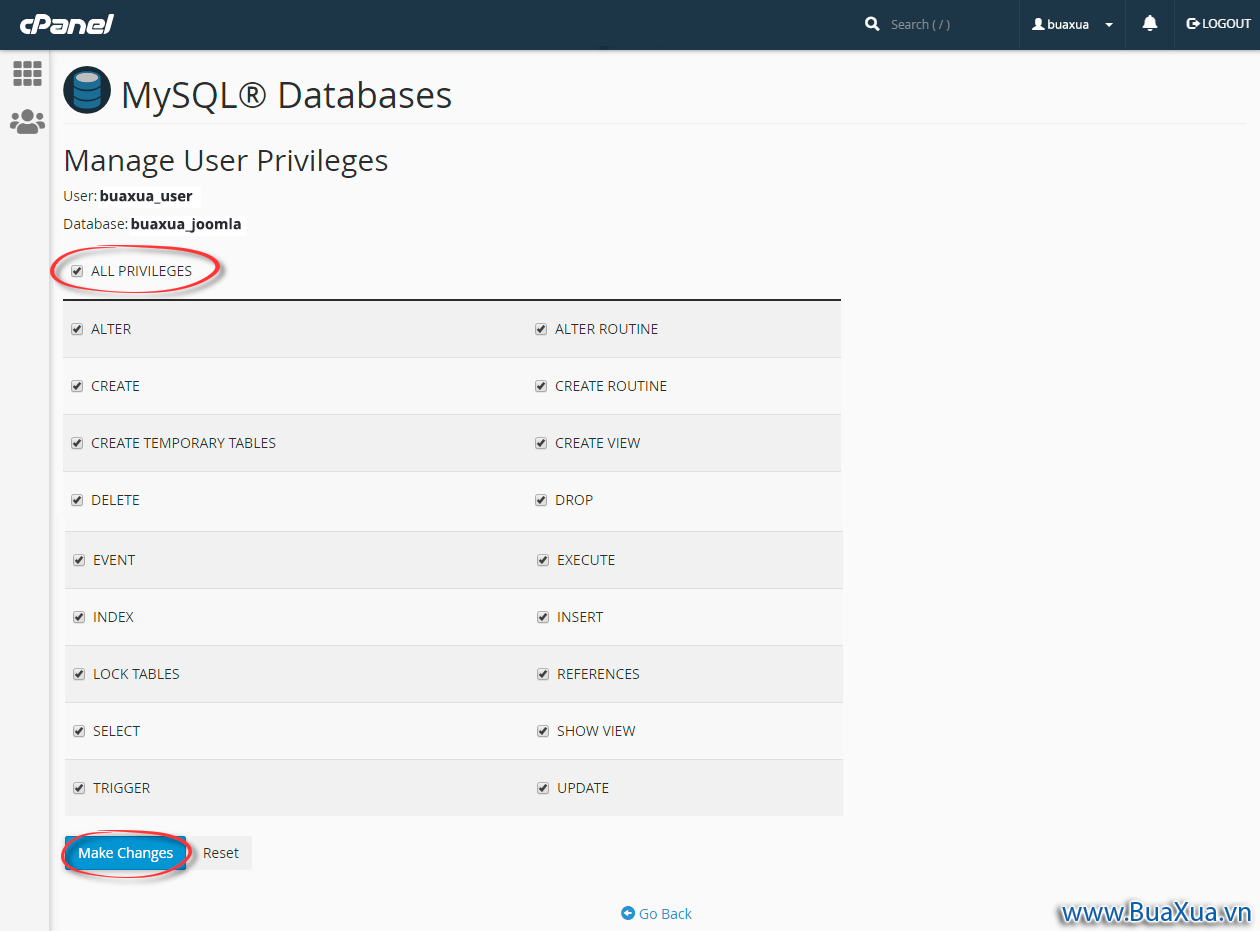
Task: Open User Manager people icon in sidebar
Action: click(x=27, y=122)
